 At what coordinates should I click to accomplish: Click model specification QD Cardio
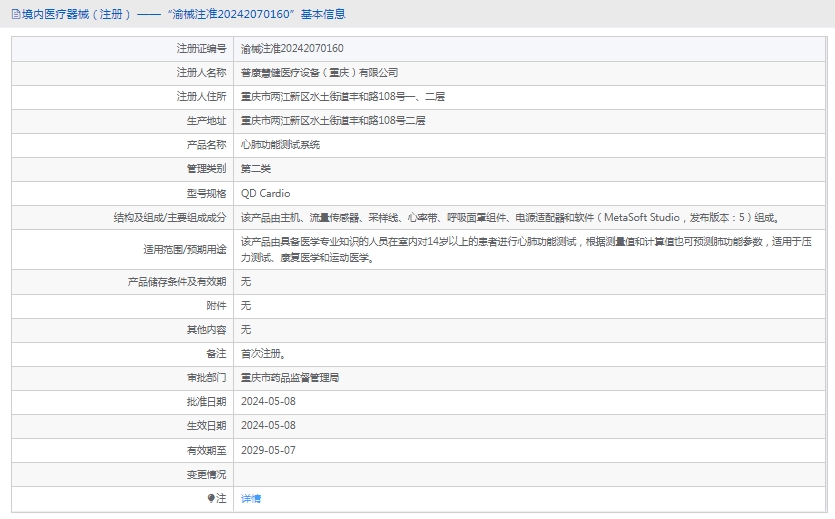click(x=266, y=193)
